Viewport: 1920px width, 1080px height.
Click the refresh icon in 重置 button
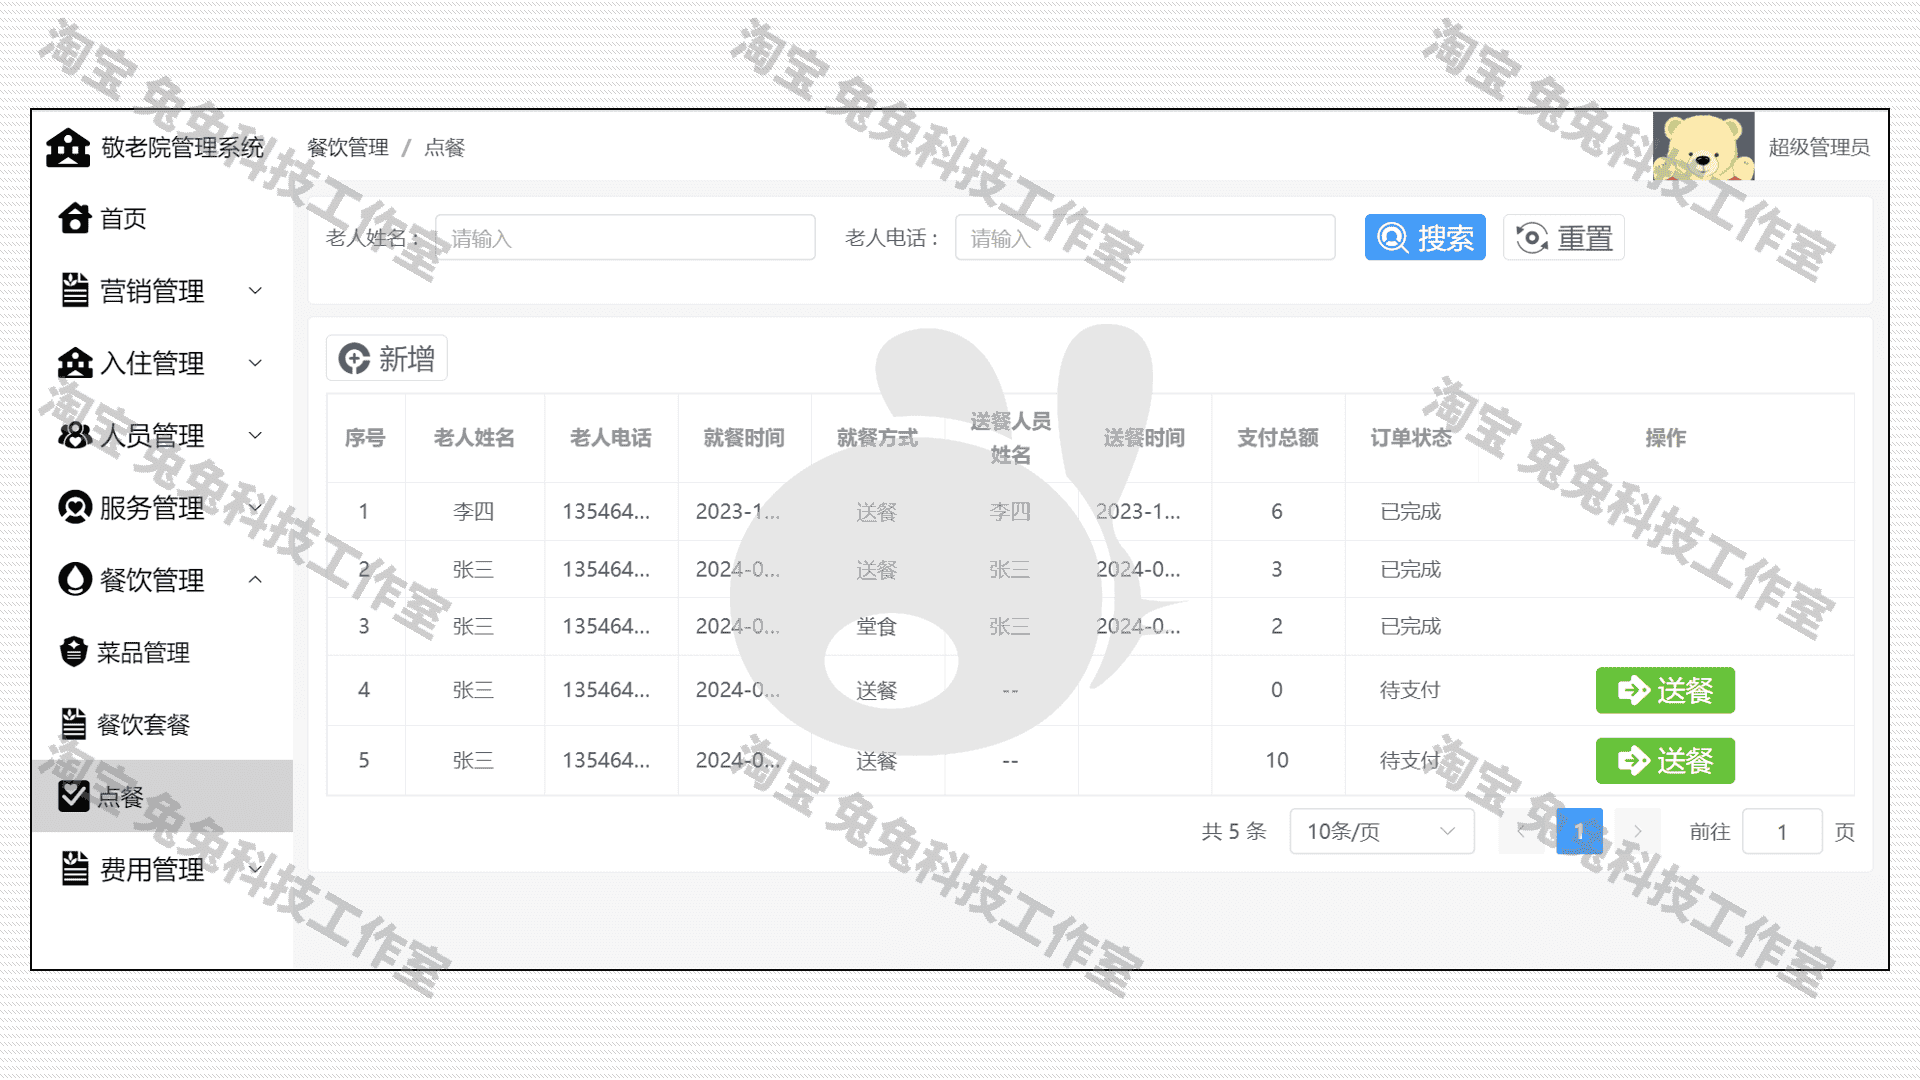tap(1532, 238)
